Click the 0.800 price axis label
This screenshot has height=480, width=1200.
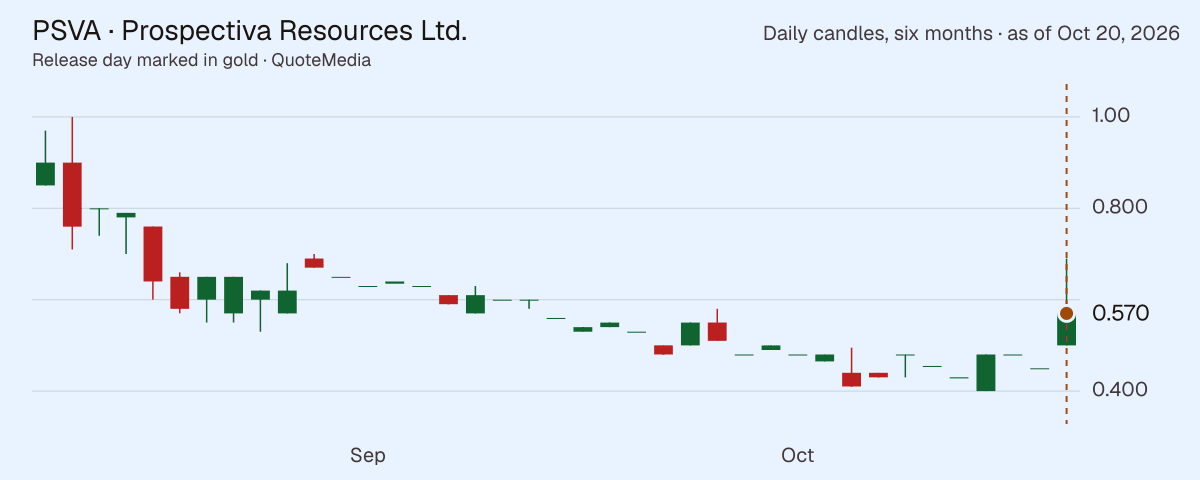pyautogui.click(x=1119, y=208)
